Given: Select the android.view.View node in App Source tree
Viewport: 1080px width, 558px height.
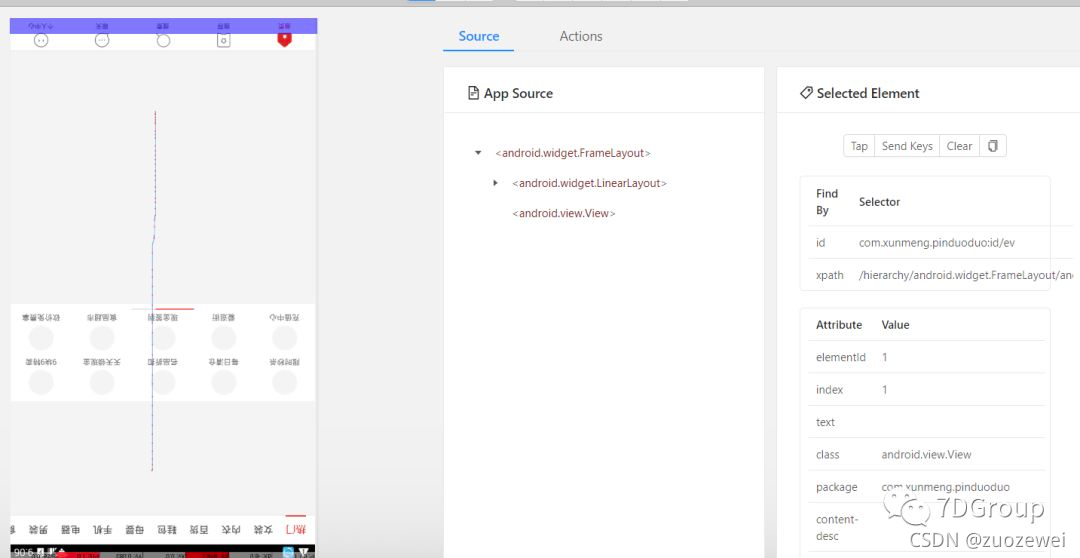Looking at the screenshot, I should pyautogui.click(x=563, y=214).
